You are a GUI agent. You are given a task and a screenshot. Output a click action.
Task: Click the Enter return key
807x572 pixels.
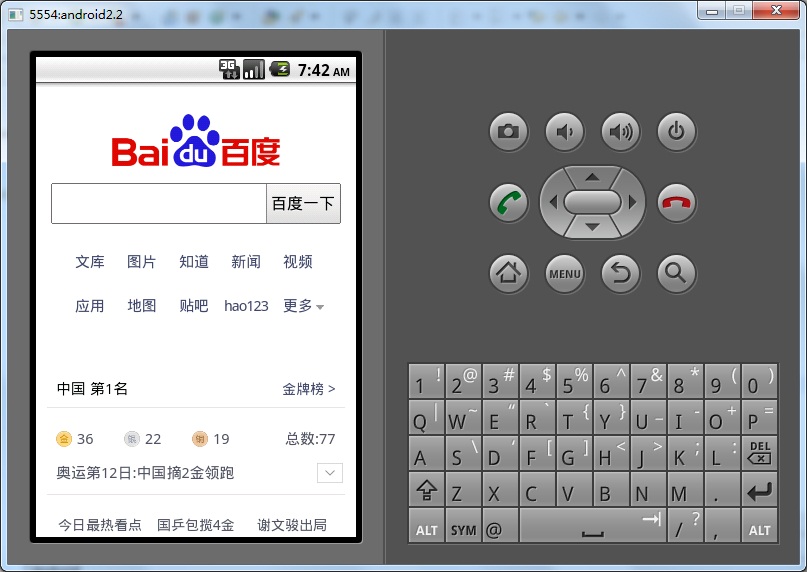pos(760,489)
